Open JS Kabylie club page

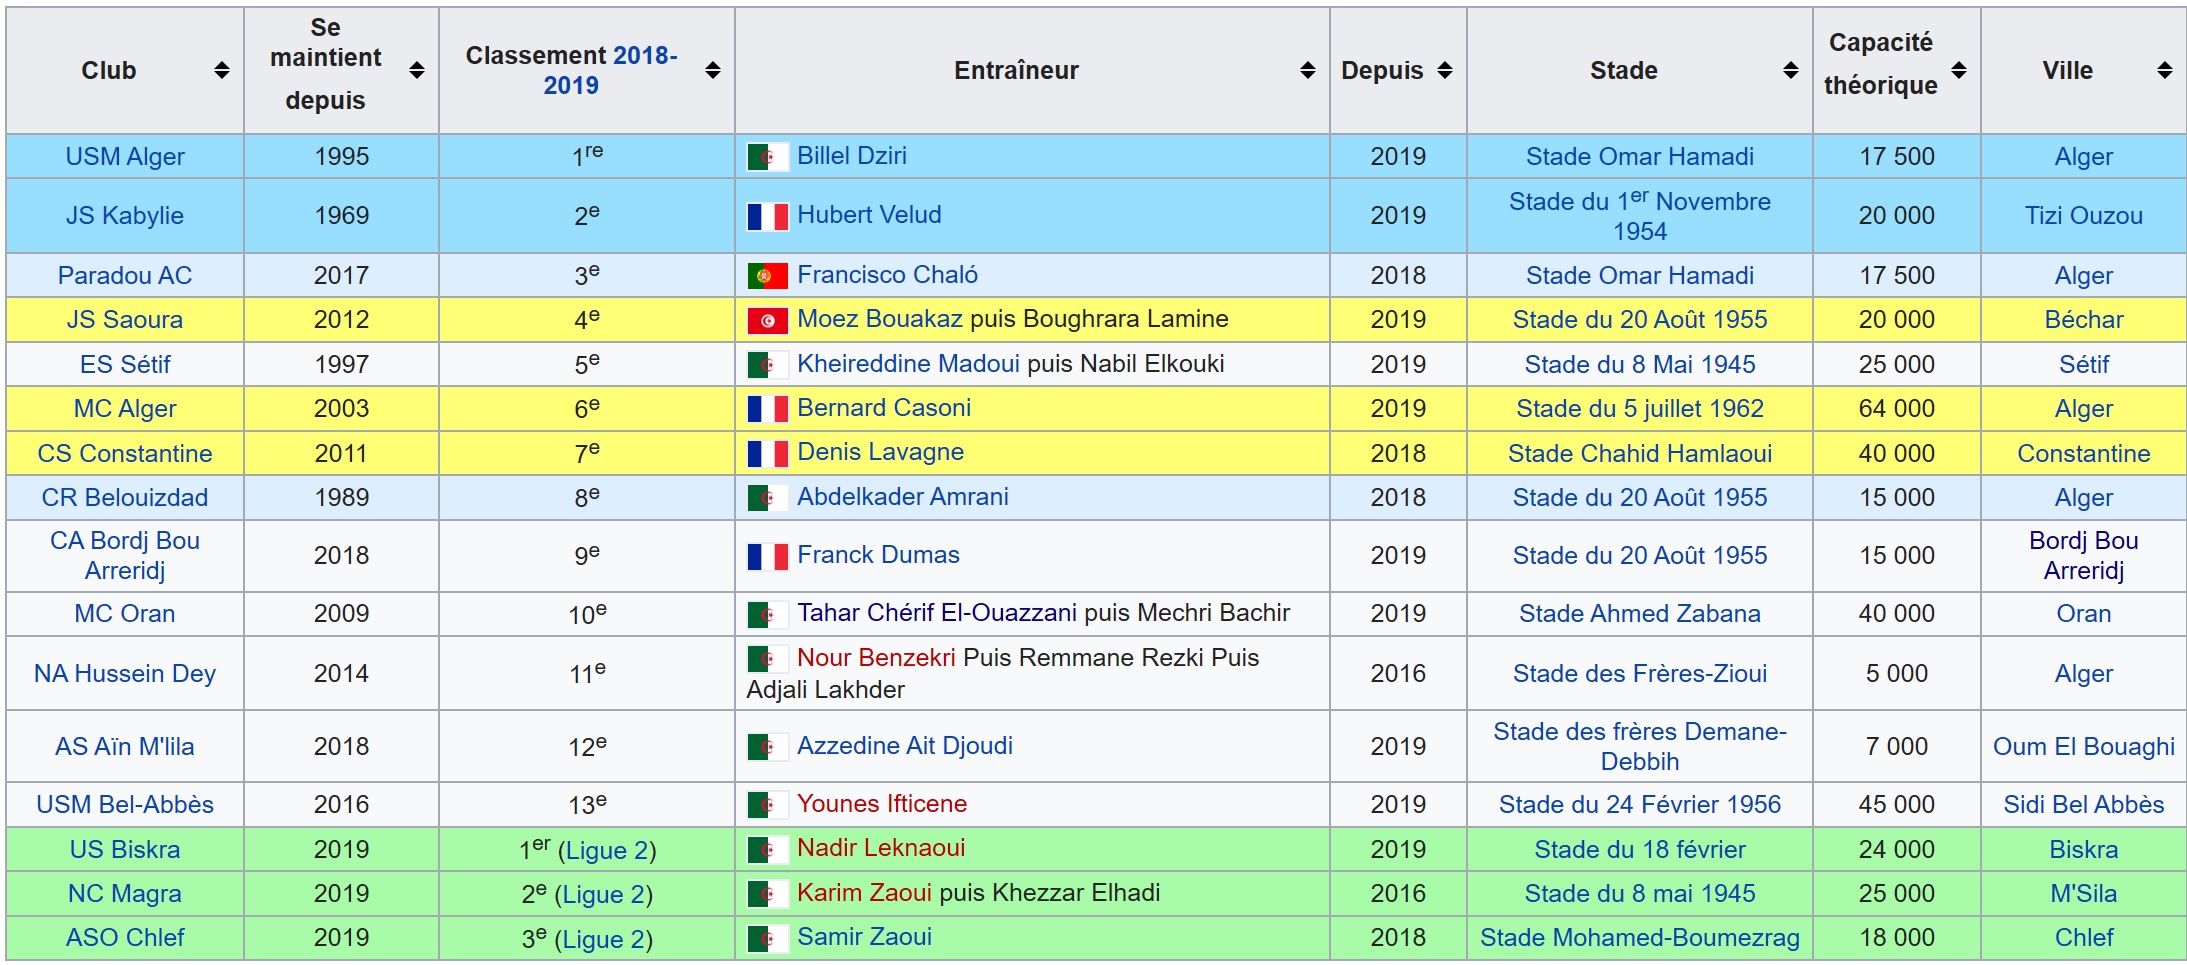pyautogui.click(x=125, y=216)
